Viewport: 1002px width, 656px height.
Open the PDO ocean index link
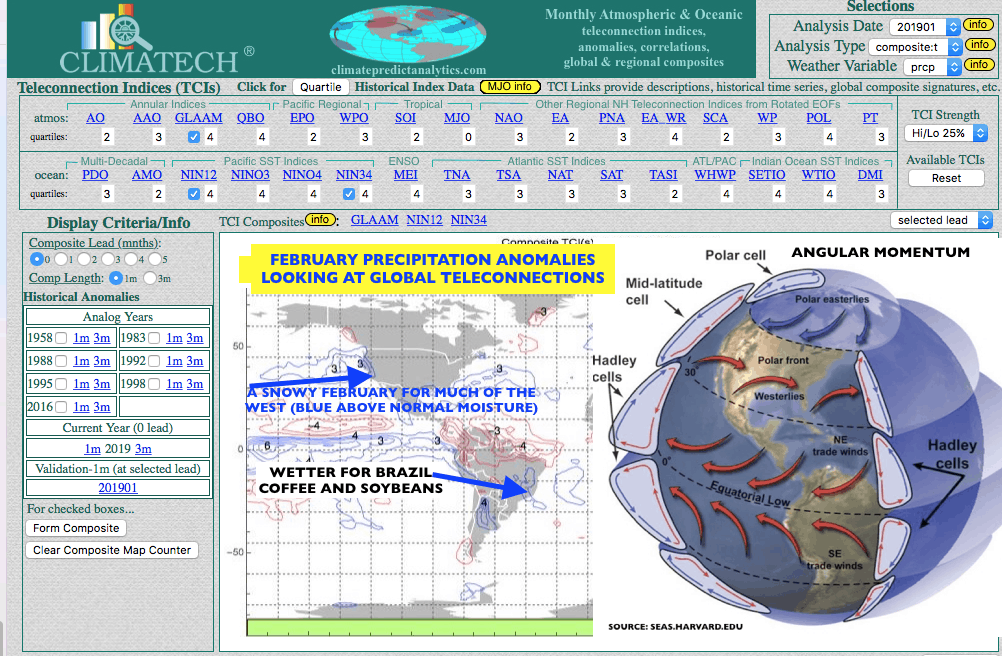(95, 175)
